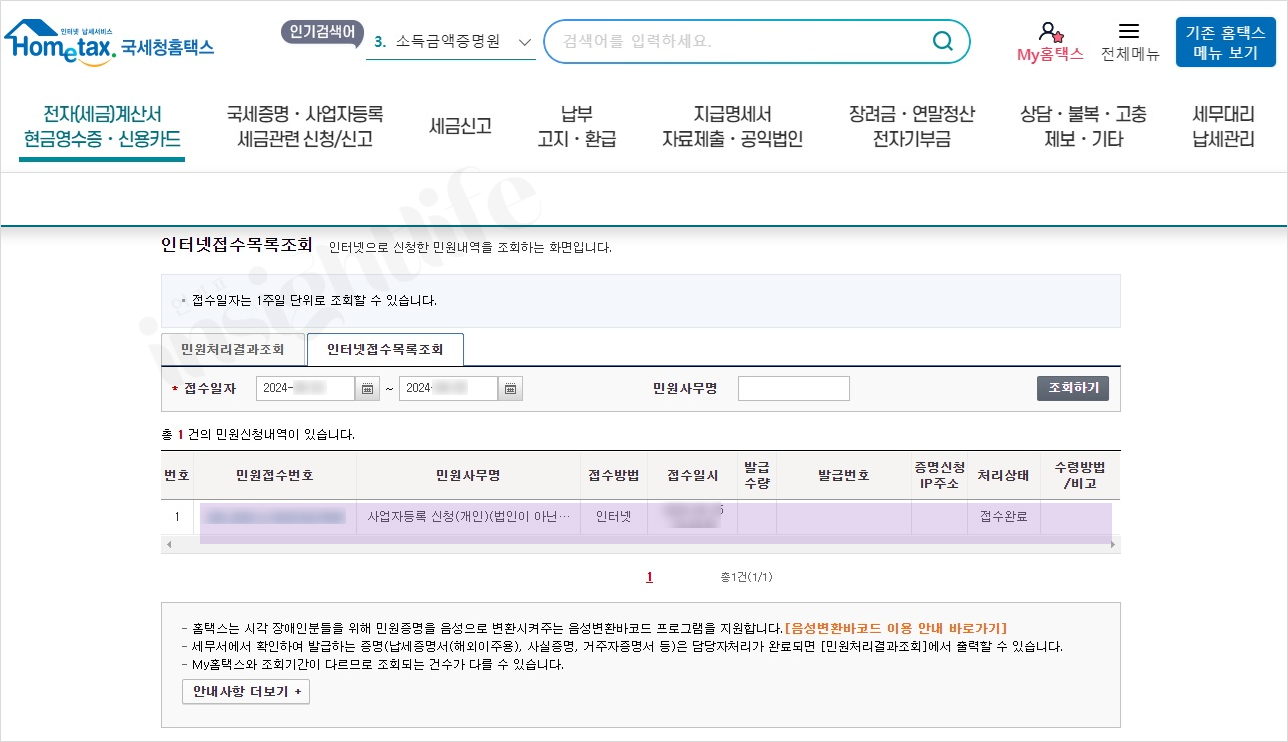Open calendar picker for start date
The height and width of the screenshot is (742, 1288).
[367, 389]
